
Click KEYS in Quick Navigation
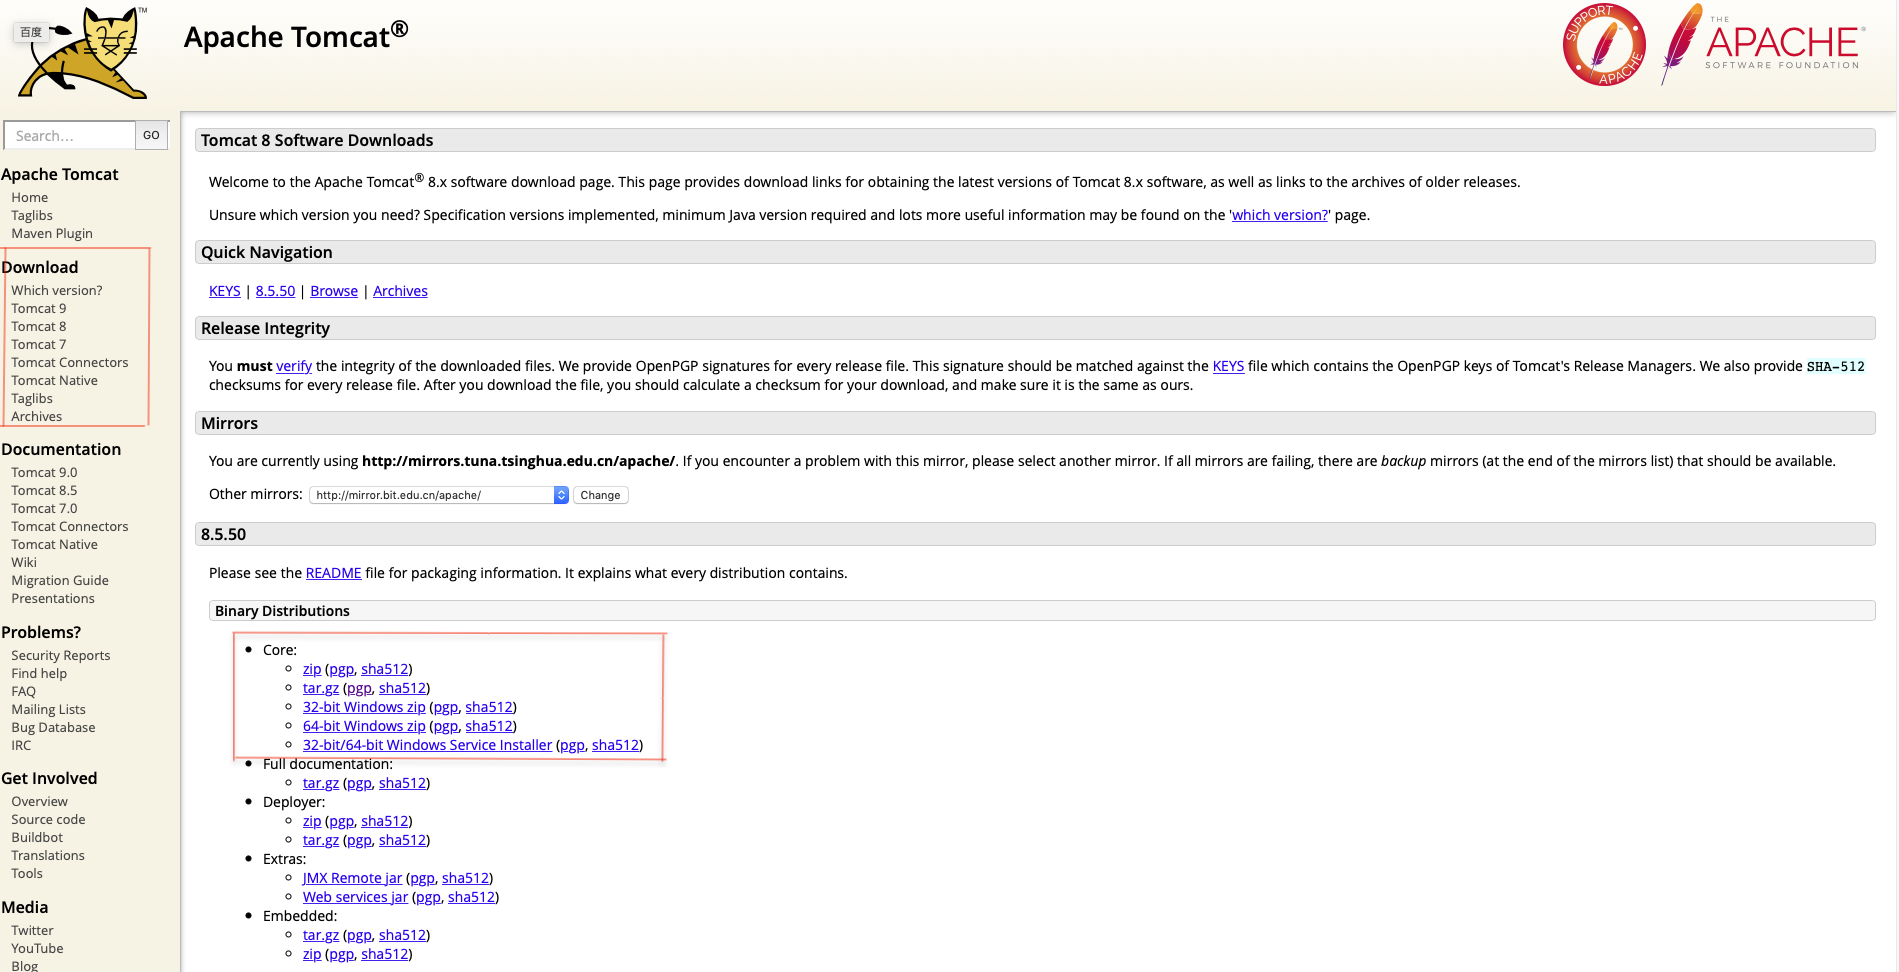click(225, 291)
